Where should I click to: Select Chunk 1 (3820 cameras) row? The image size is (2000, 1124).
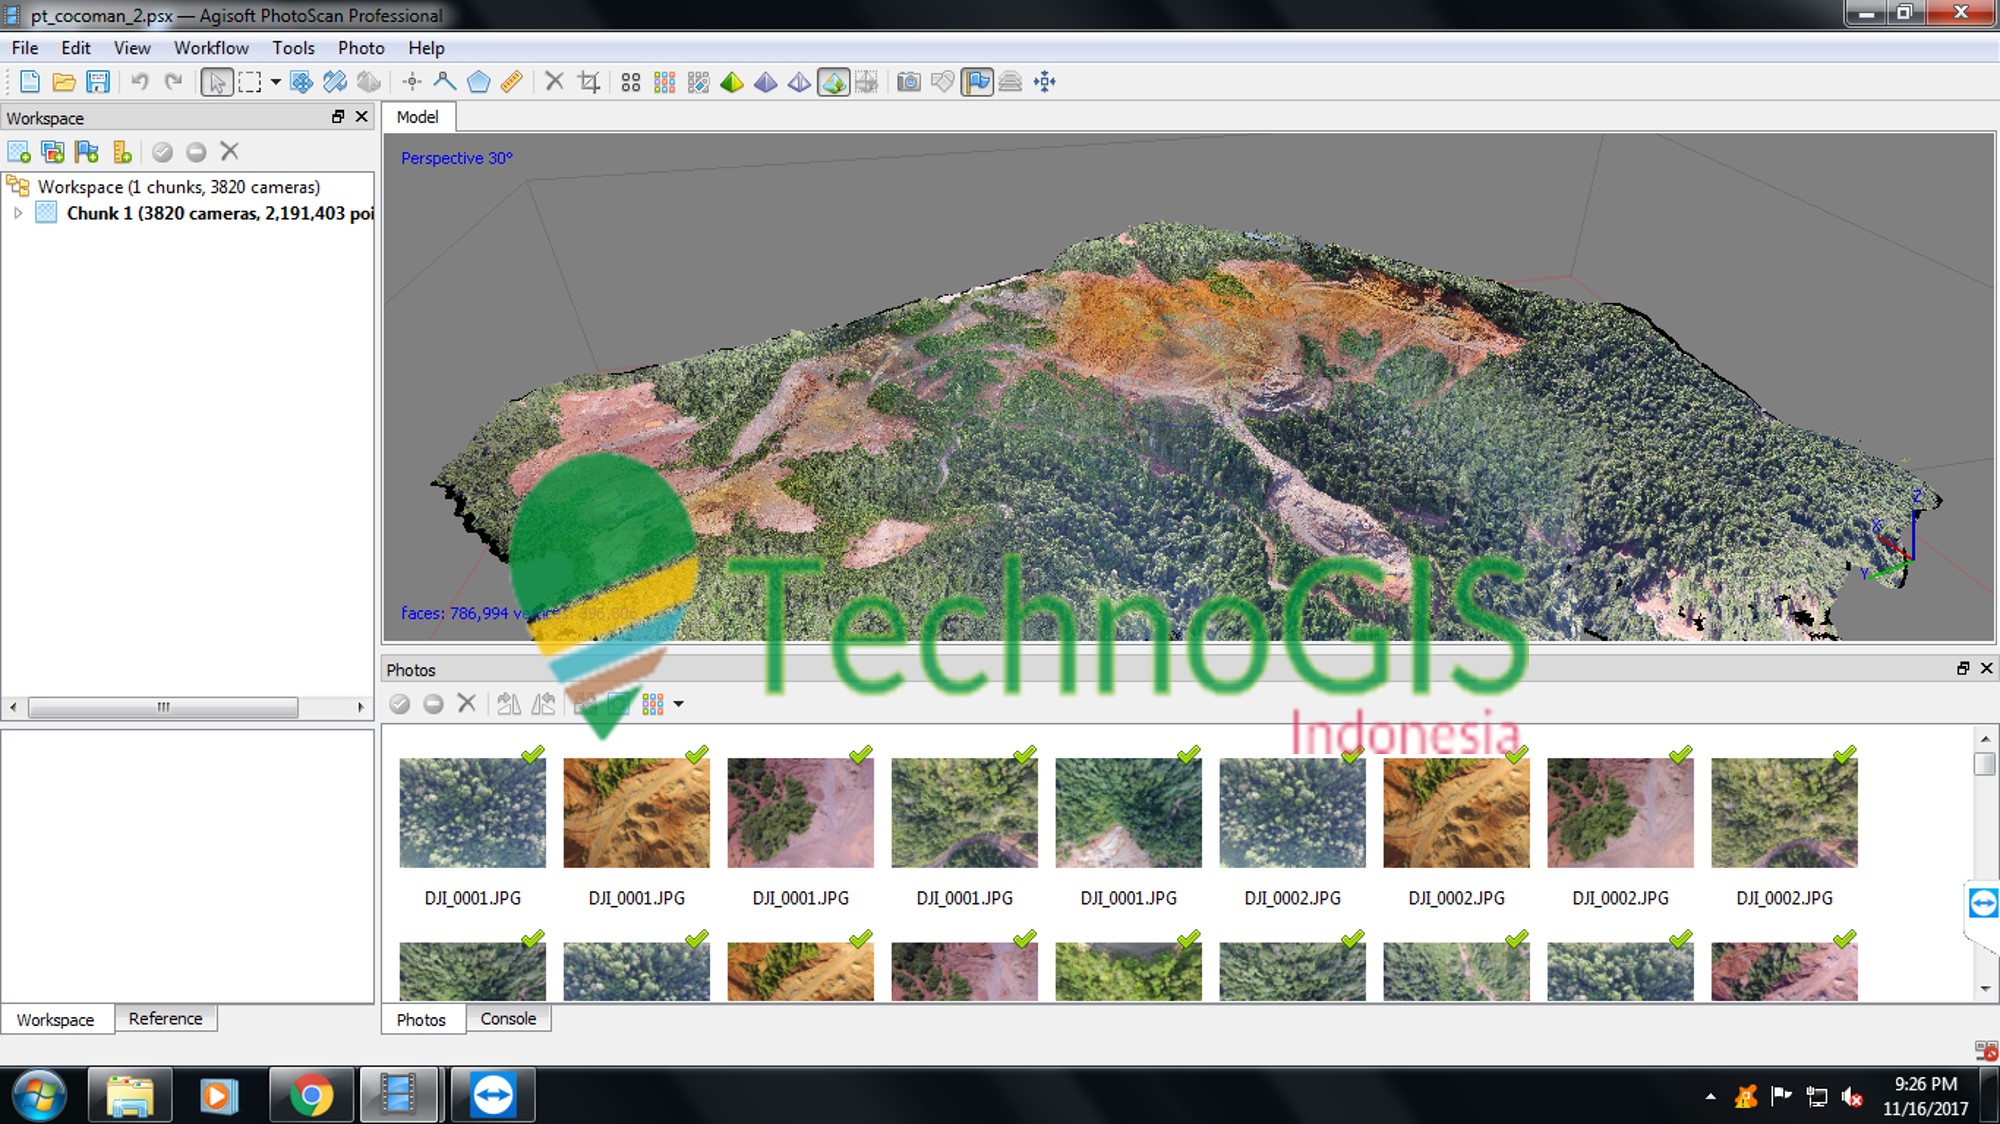coord(220,213)
